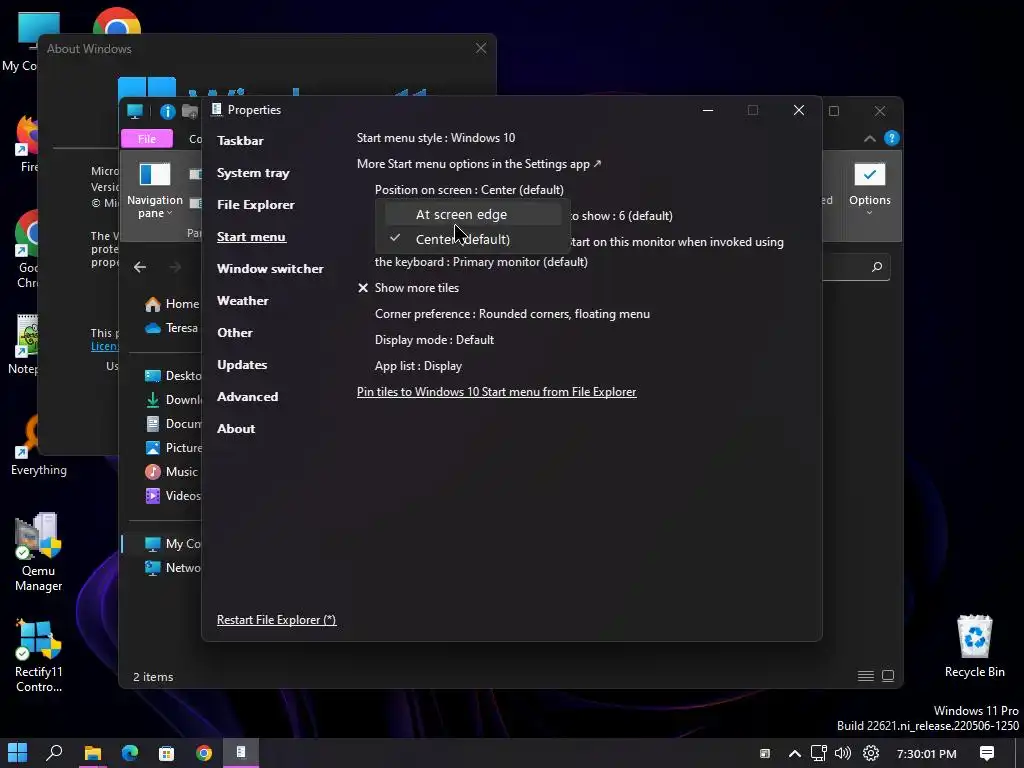1024x768 pixels.
Task: Select Videos folder in navigation pane
Action: point(172,496)
